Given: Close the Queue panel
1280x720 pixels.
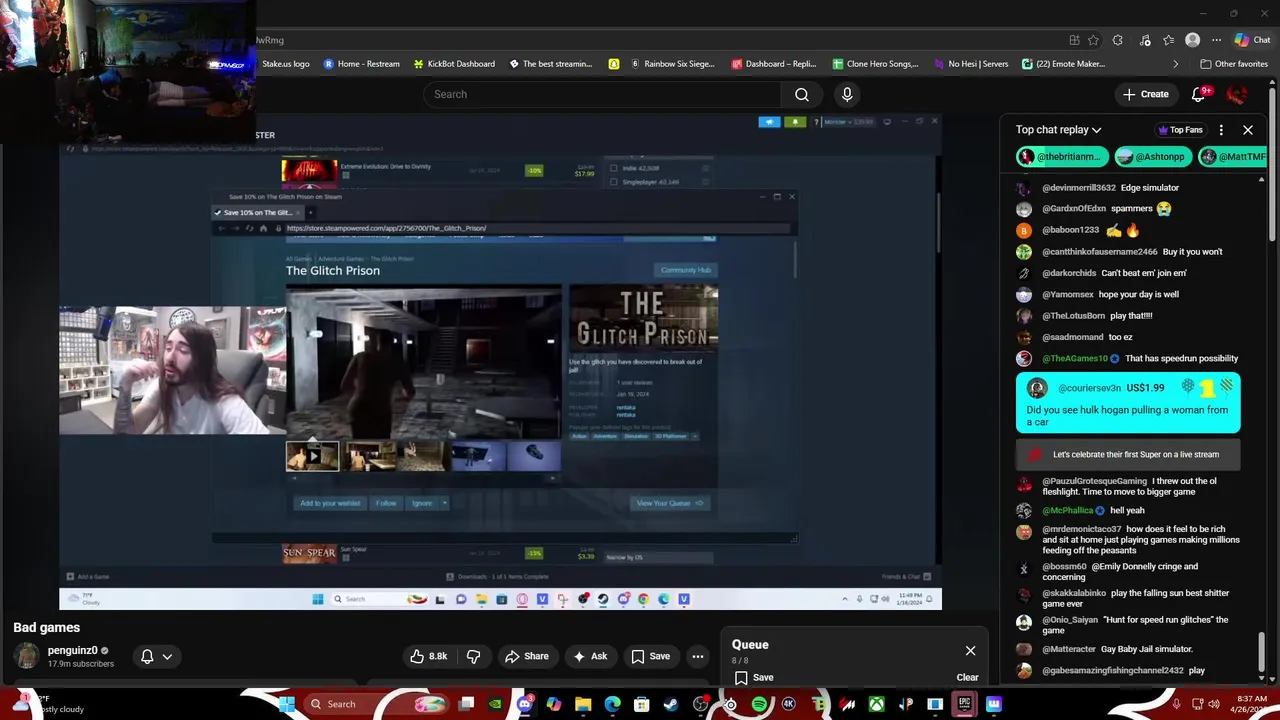Looking at the screenshot, I should point(970,651).
